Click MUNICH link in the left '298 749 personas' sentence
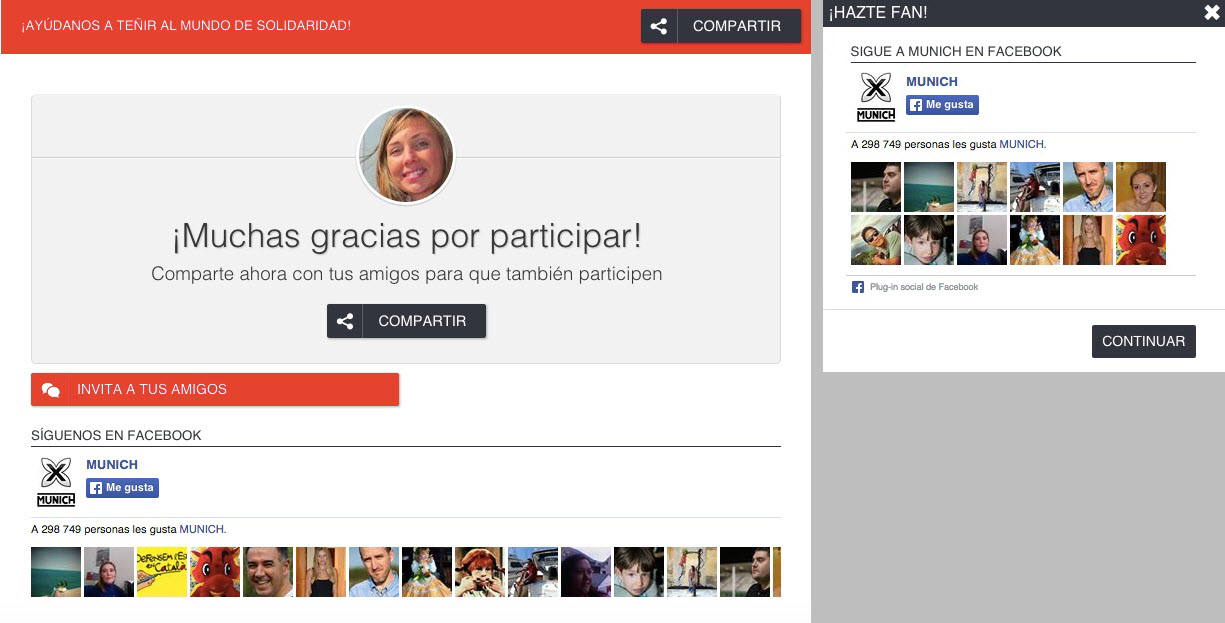 (x=202, y=529)
